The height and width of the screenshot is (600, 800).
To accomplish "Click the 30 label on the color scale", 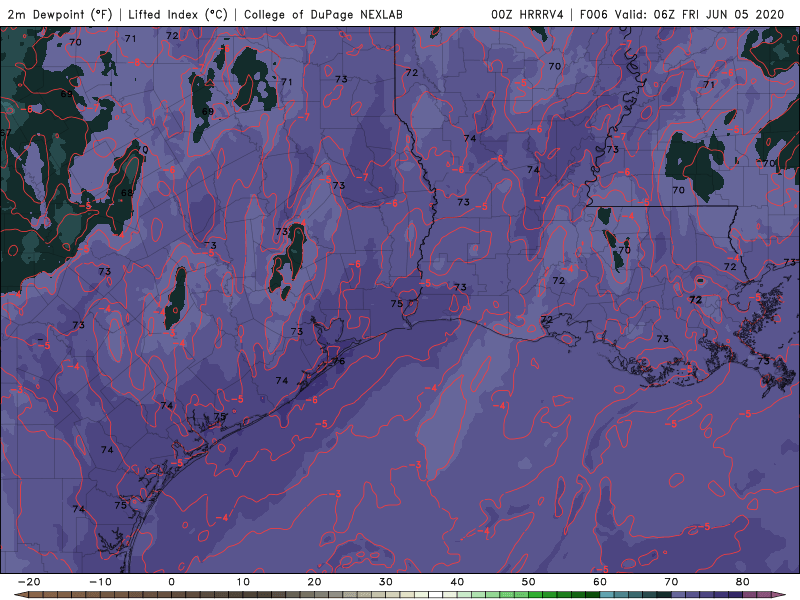I will (386, 582).
